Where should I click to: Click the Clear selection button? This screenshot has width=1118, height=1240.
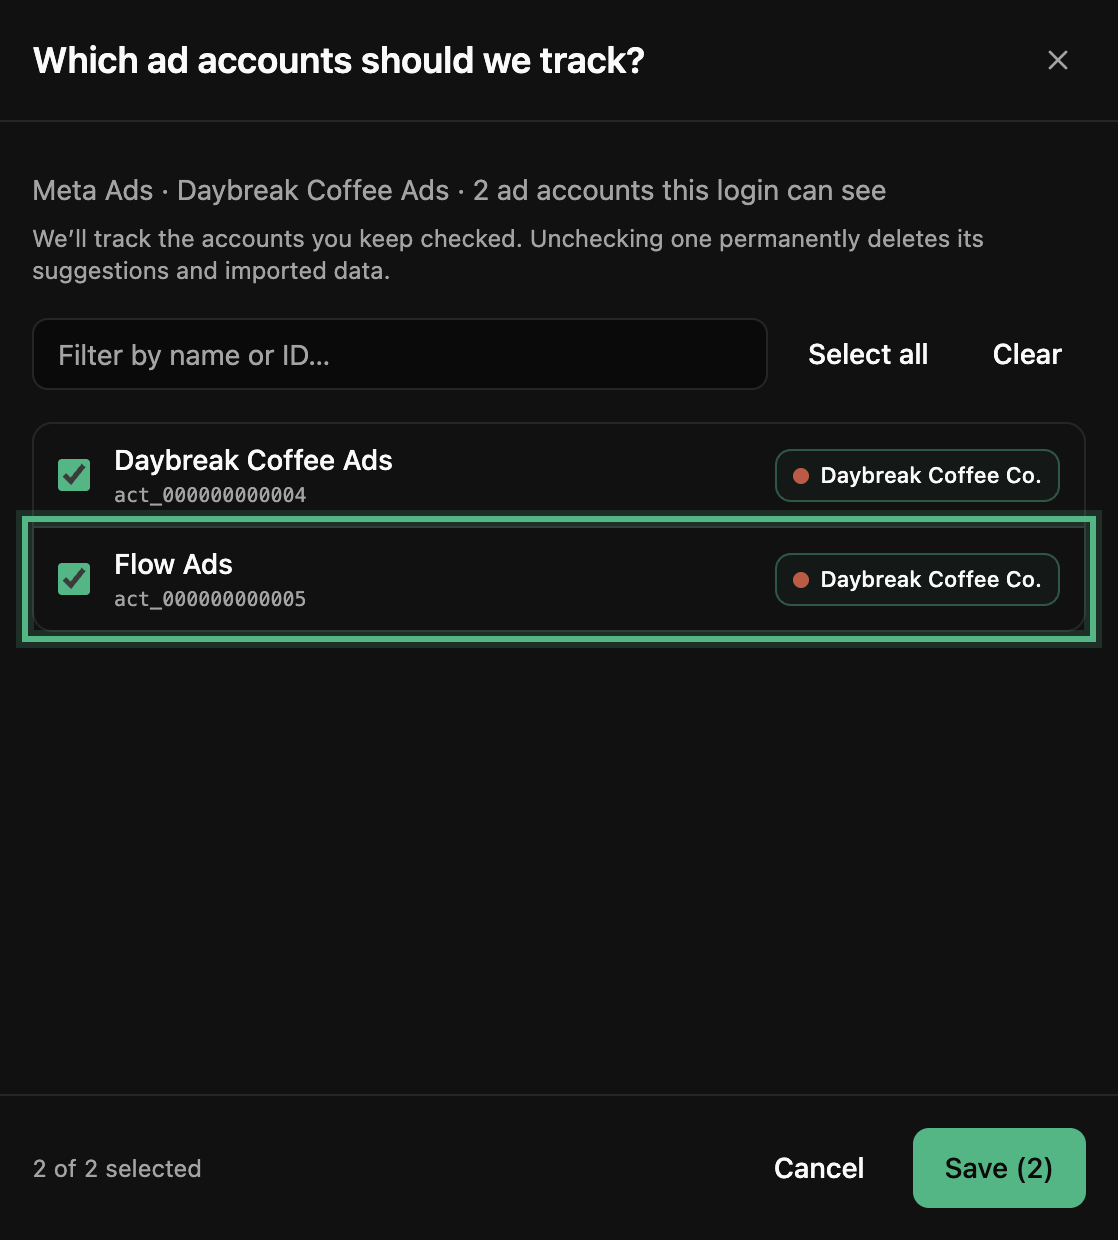tap(1027, 354)
